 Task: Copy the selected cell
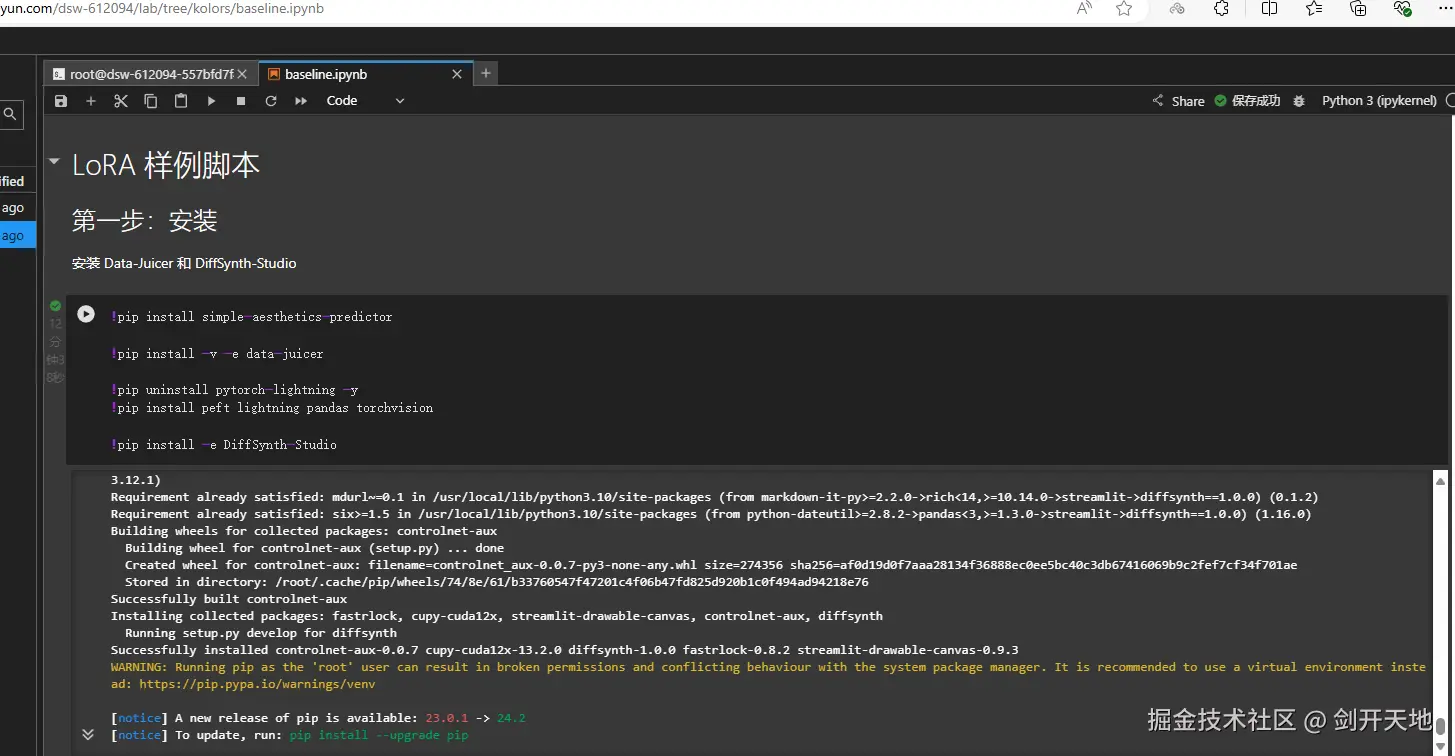point(151,101)
